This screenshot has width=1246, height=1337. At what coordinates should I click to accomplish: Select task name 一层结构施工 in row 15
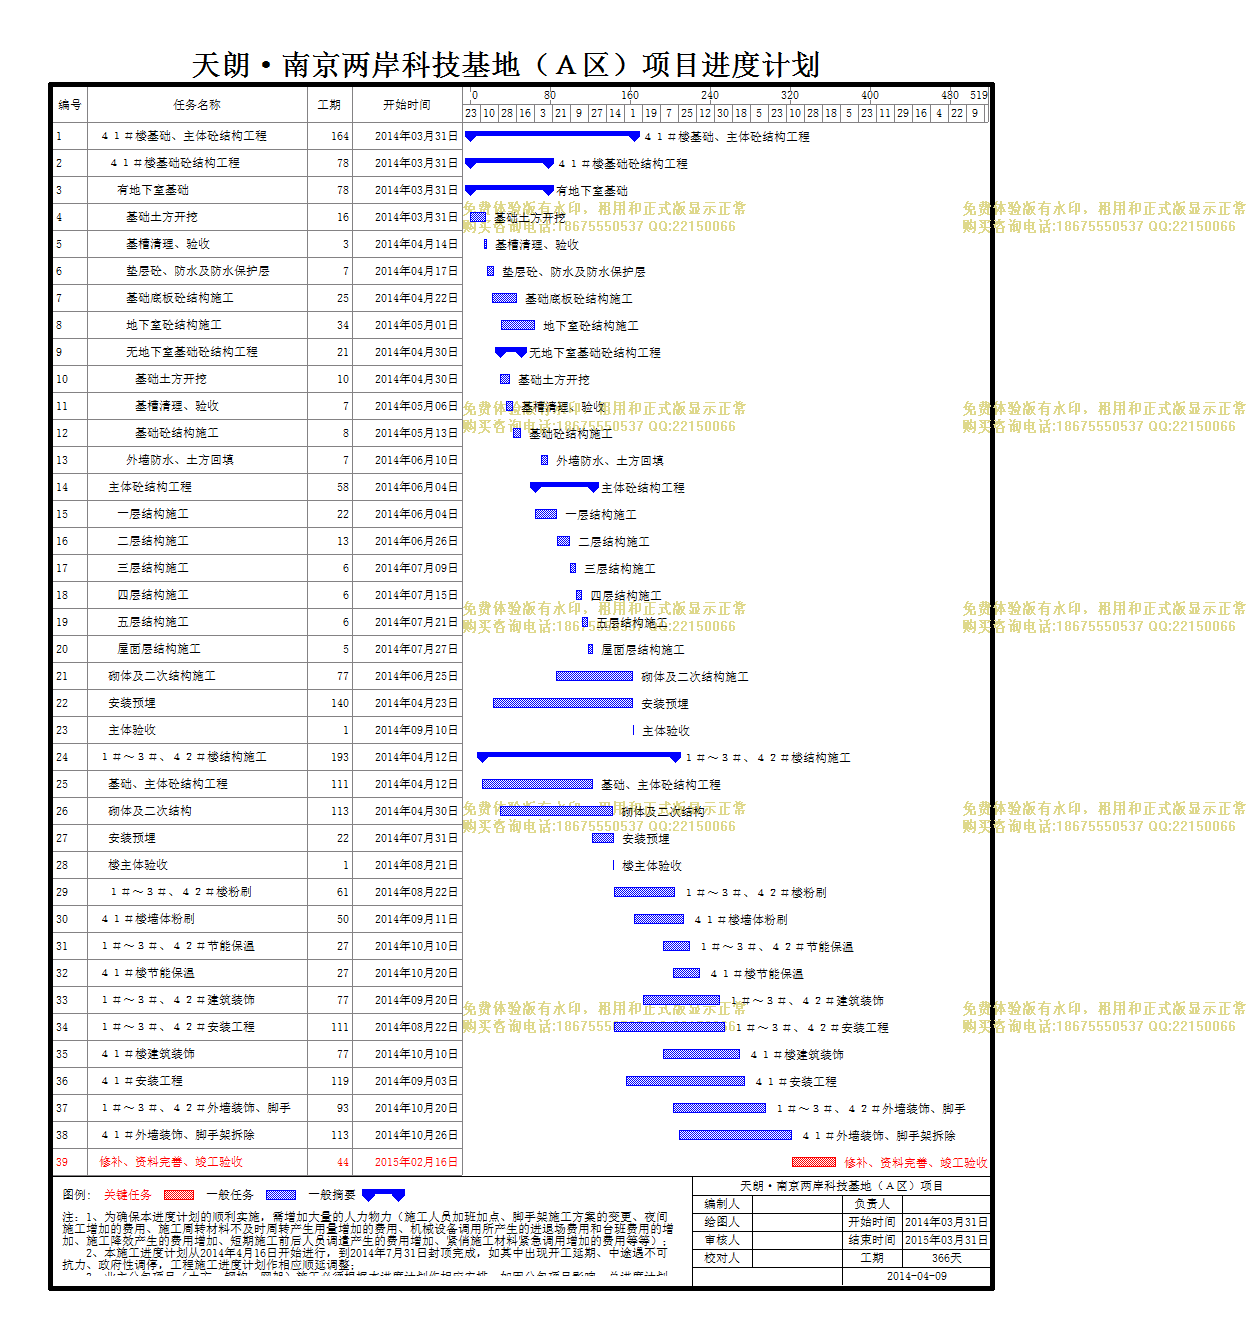[x=153, y=514]
